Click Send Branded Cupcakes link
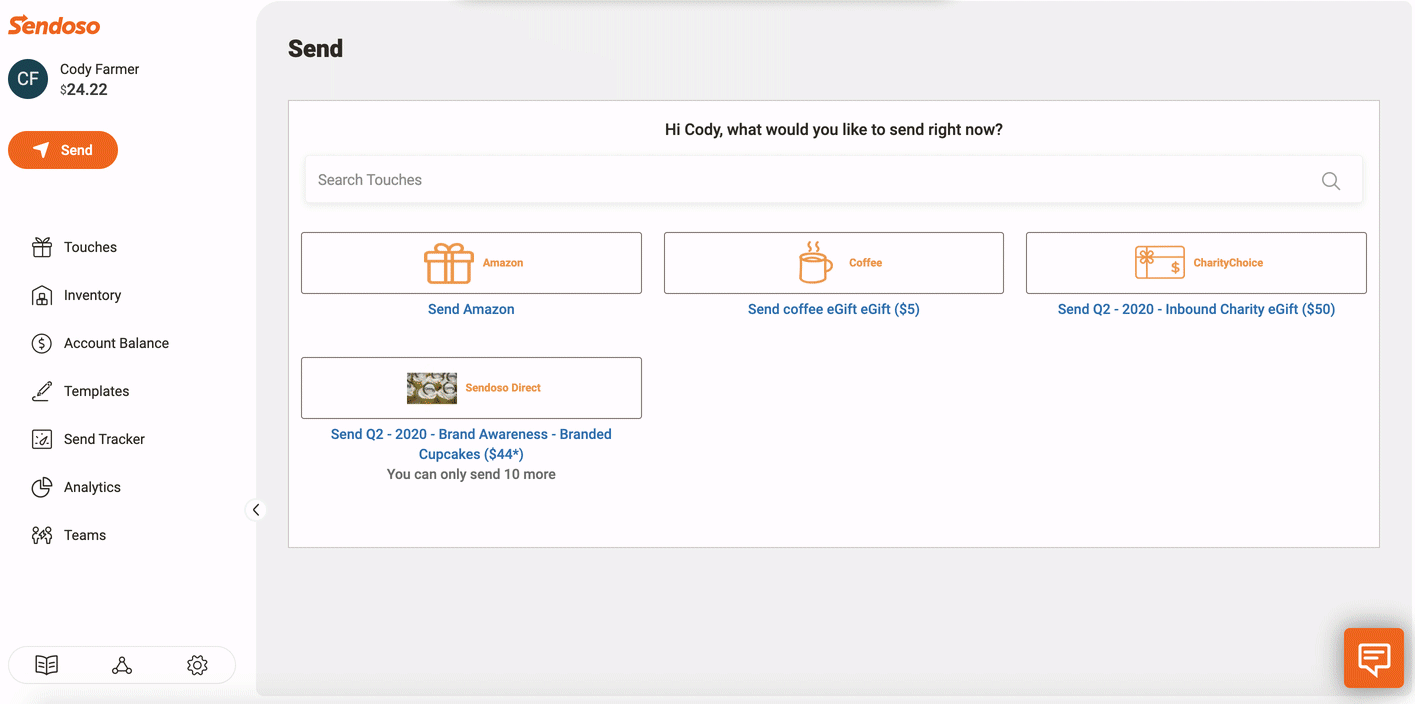The width and height of the screenshot is (1415, 704). pos(471,444)
